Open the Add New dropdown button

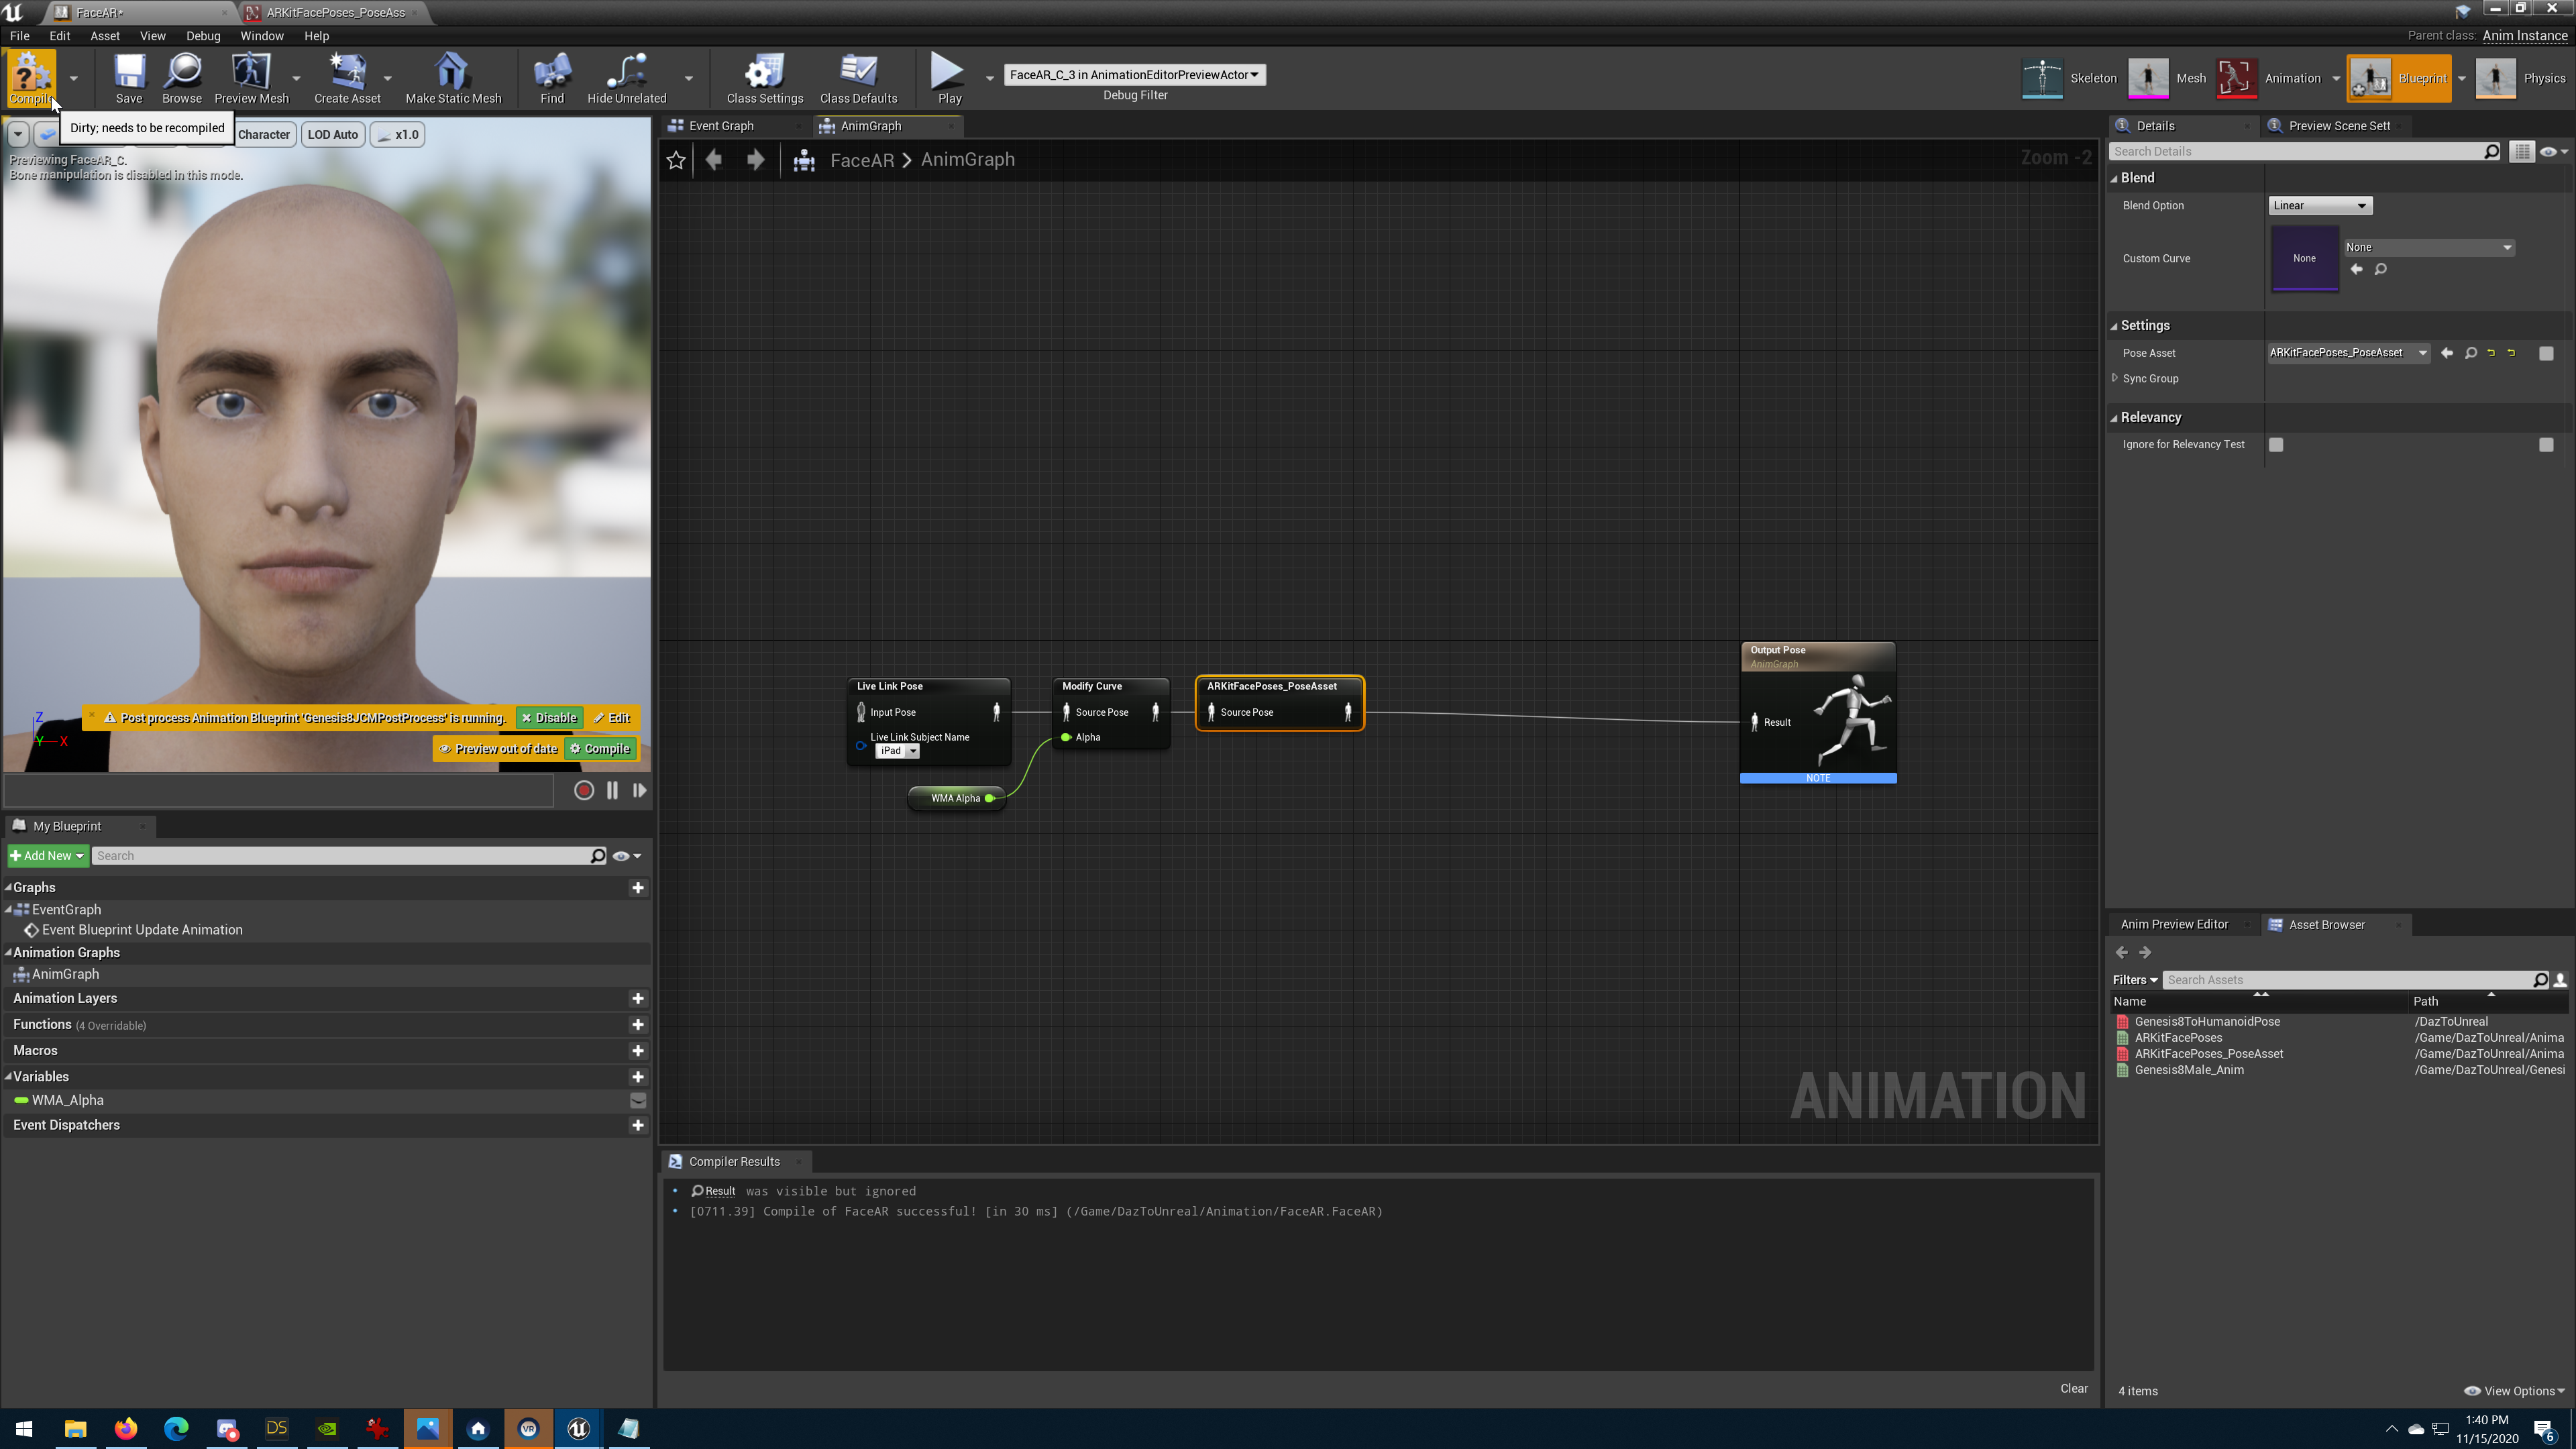[x=47, y=856]
